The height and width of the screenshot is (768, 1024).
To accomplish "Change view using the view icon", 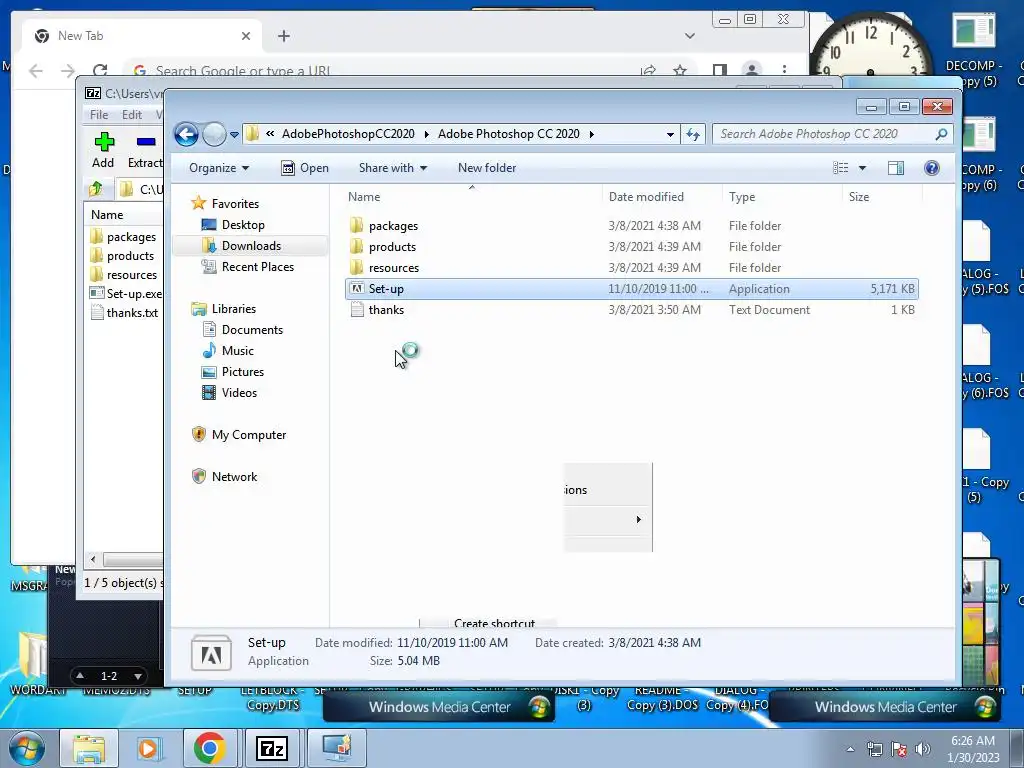I will [840, 168].
